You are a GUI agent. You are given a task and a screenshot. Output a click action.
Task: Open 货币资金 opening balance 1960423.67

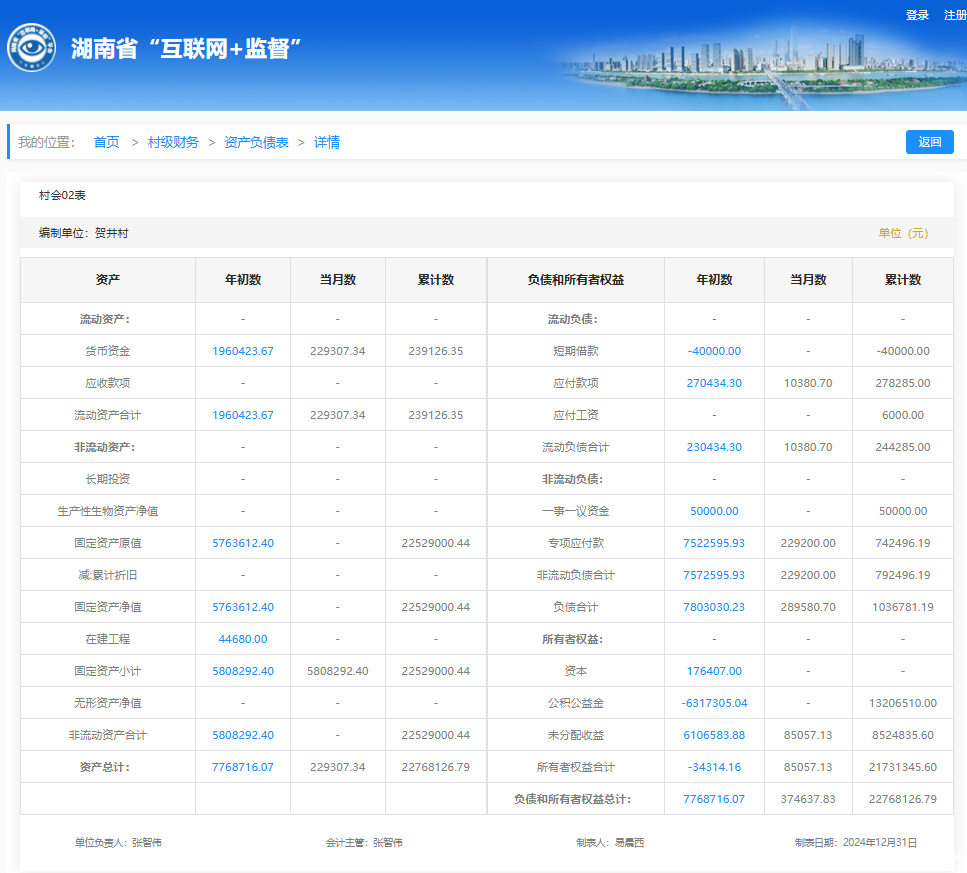242,351
